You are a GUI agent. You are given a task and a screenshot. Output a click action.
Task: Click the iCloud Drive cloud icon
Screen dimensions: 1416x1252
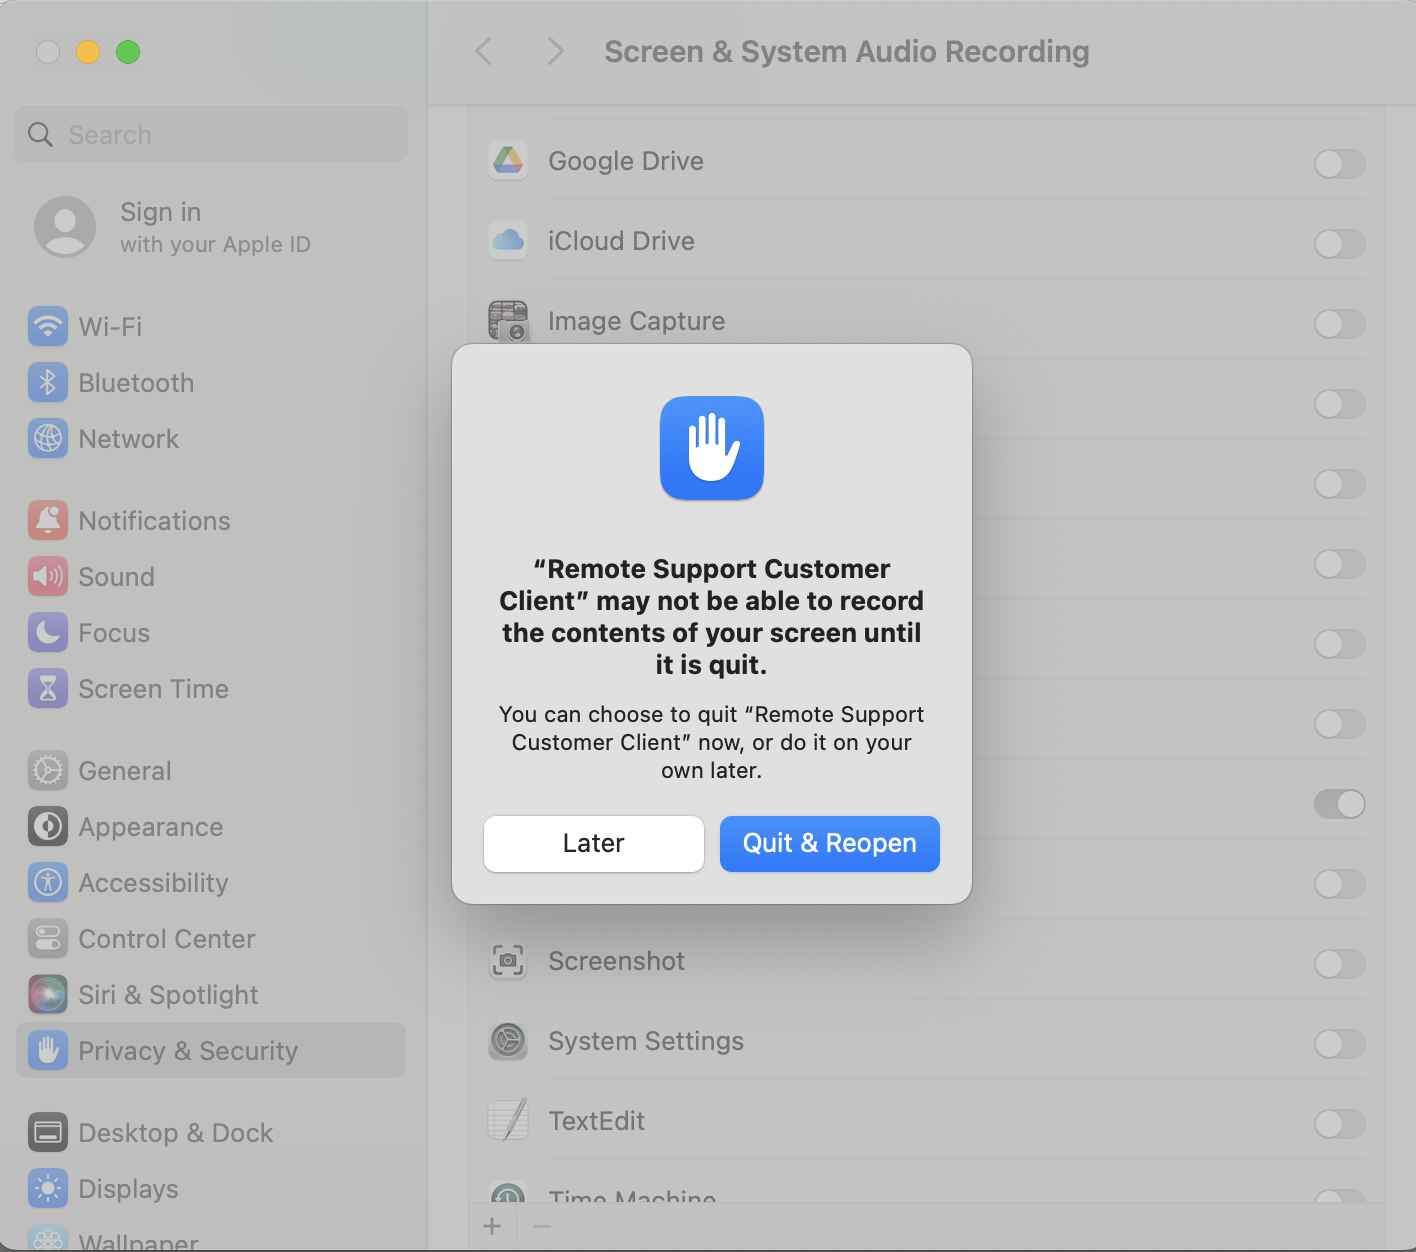point(508,241)
